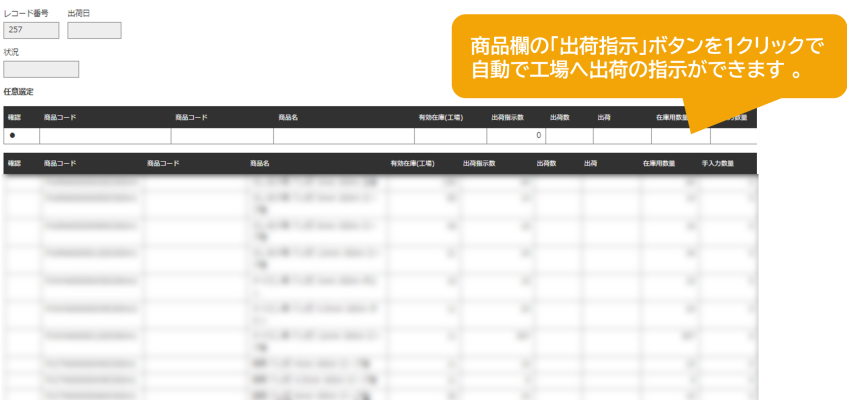847x400 pixels.
Task: Click the ● mark in the 確認 cell
Action: pos(12,136)
